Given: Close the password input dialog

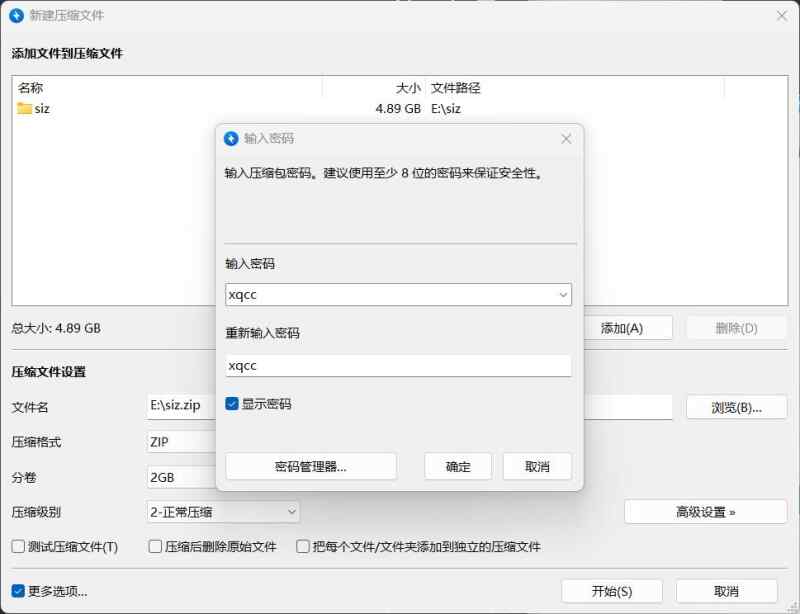Looking at the screenshot, I should pyautogui.click(x=566, y=139).
